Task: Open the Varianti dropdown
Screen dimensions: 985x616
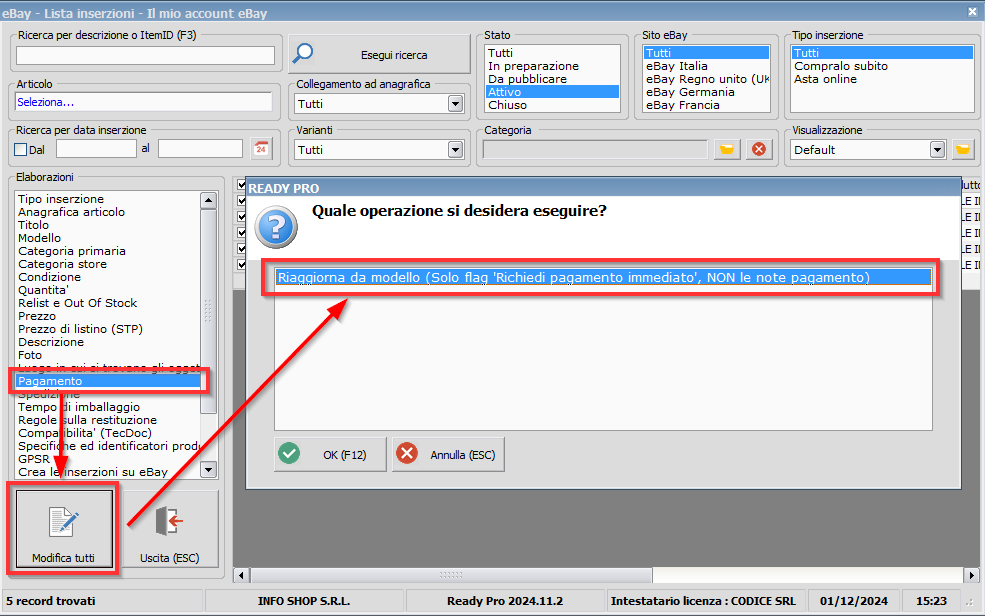Action: click(x=455, y=149)
